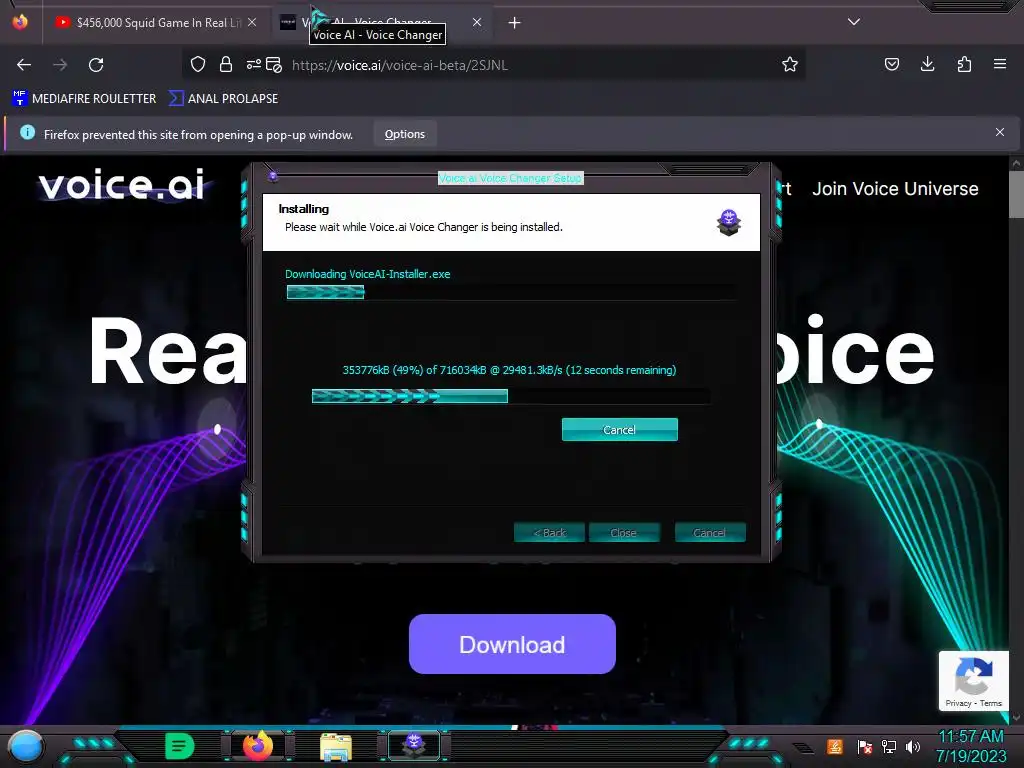
Task: Click the installer's Close button
Action: (624, 532)
